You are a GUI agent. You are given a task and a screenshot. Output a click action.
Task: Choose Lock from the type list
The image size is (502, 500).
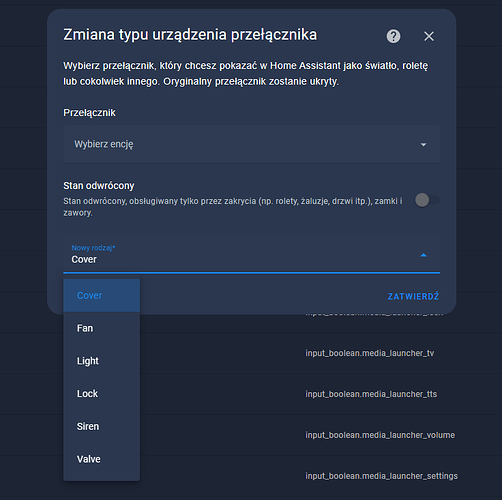point(101,394)
